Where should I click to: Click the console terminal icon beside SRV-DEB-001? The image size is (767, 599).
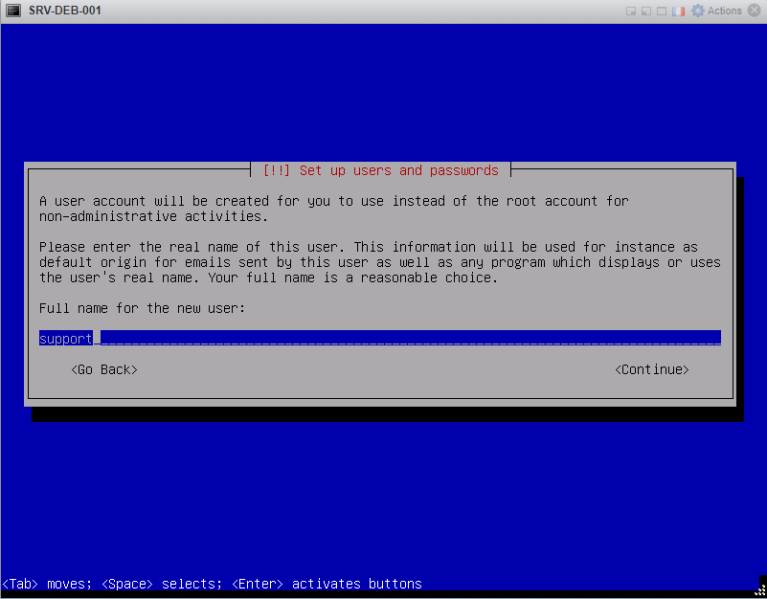tap(13, 10)
